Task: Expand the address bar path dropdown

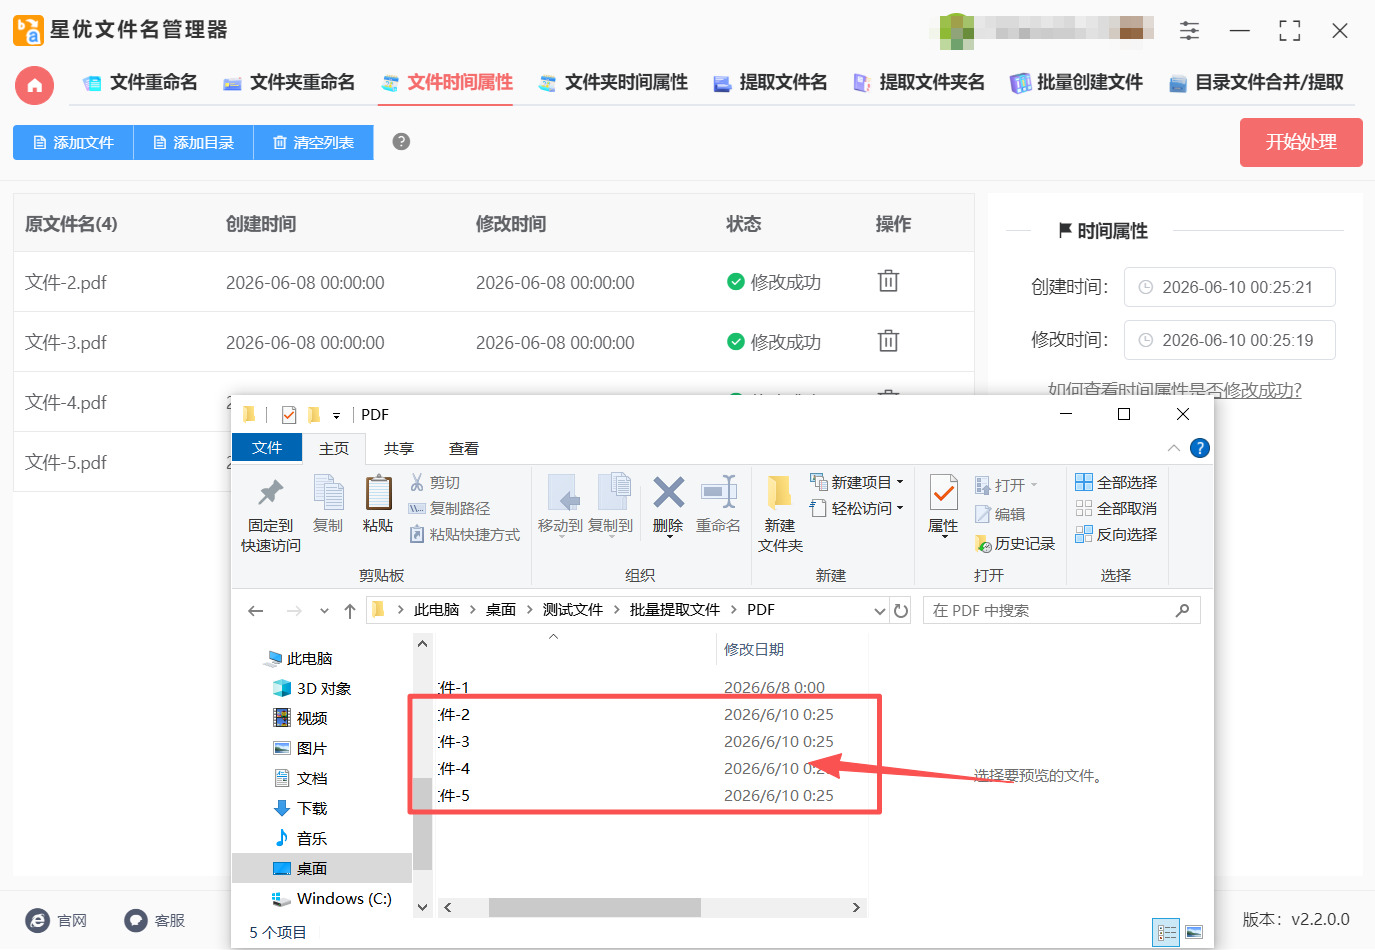Action: point(880,610)
